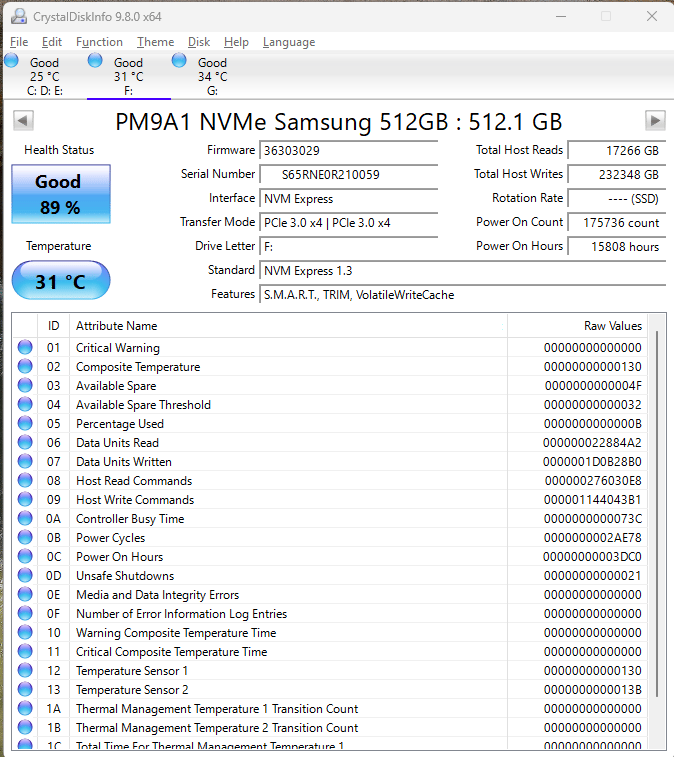Click Power On Count value 175736 count
This screenshot has width=674, height=757.
pyautogui.click(x=617, y=223)
